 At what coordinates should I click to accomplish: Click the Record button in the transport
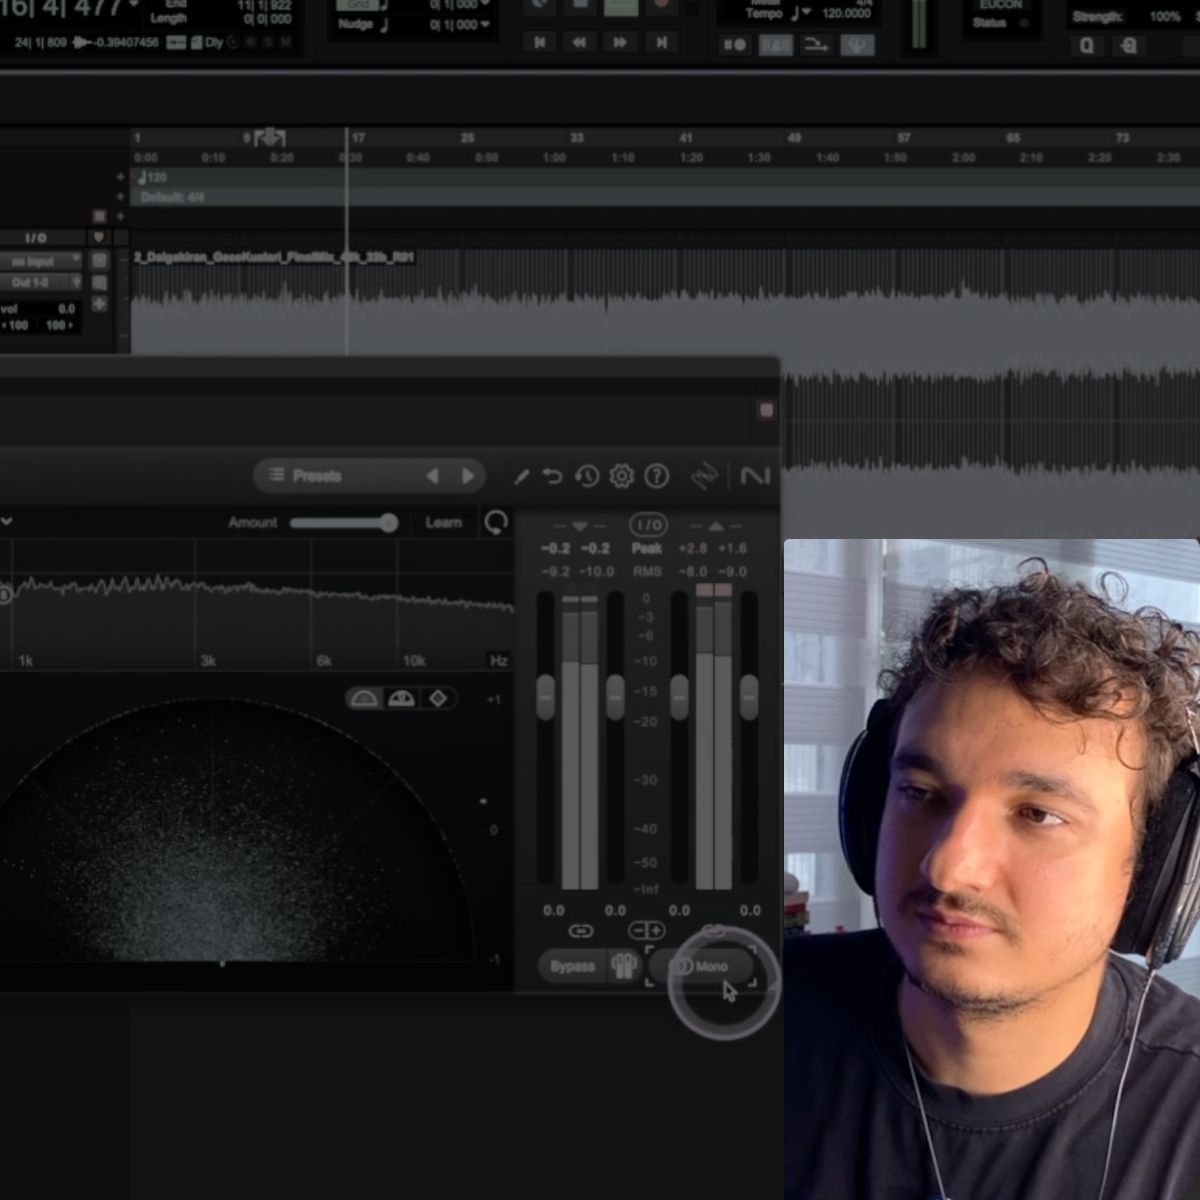pyautogui.click(x=661, y=5)
